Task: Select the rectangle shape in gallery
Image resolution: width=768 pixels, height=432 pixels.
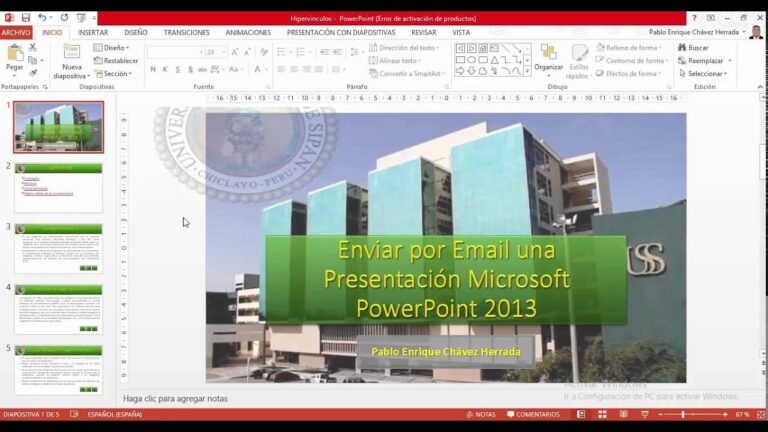Action: coord(460,60)
